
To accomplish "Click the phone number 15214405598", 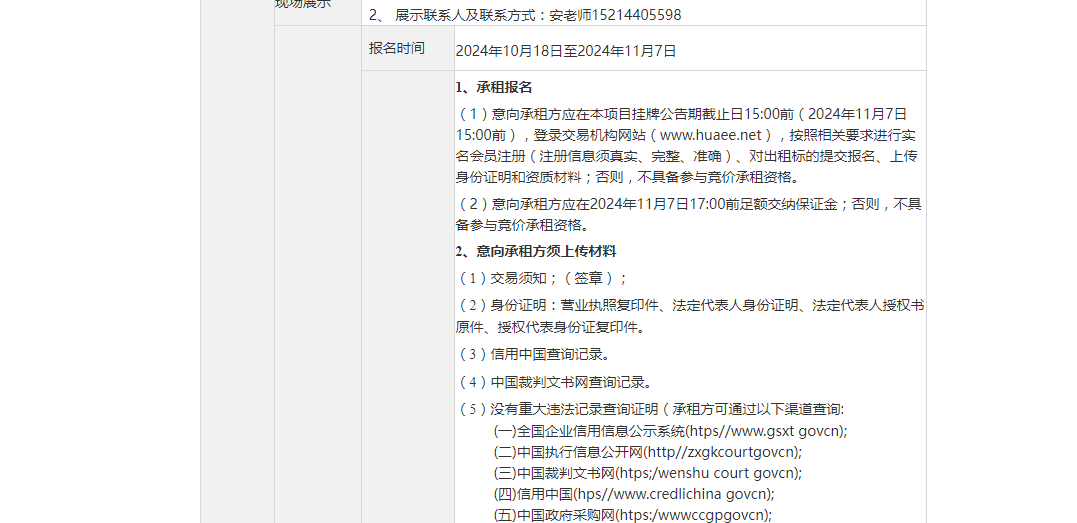I will 629,15.
